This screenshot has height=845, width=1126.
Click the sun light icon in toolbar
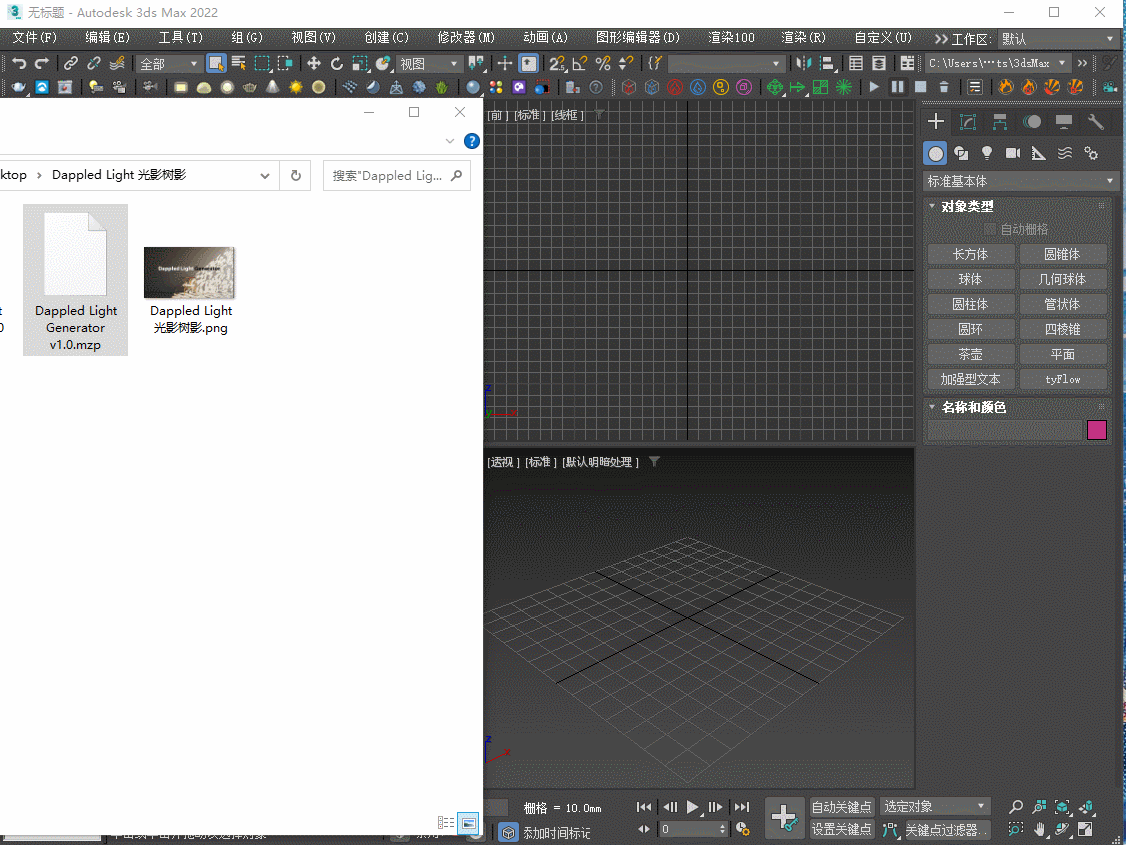point(296,88)
